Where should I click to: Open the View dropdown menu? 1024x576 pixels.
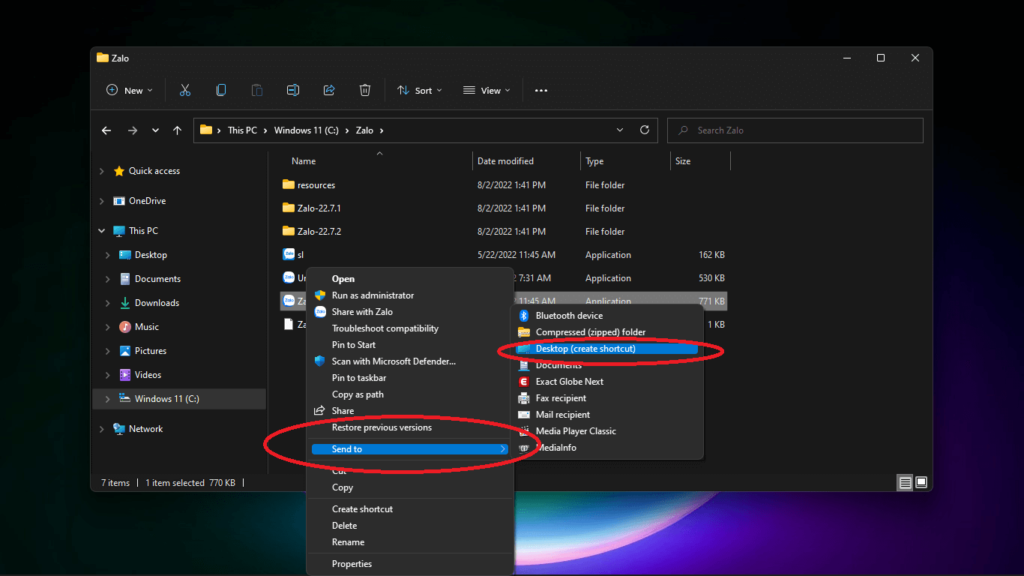(487, 90)
